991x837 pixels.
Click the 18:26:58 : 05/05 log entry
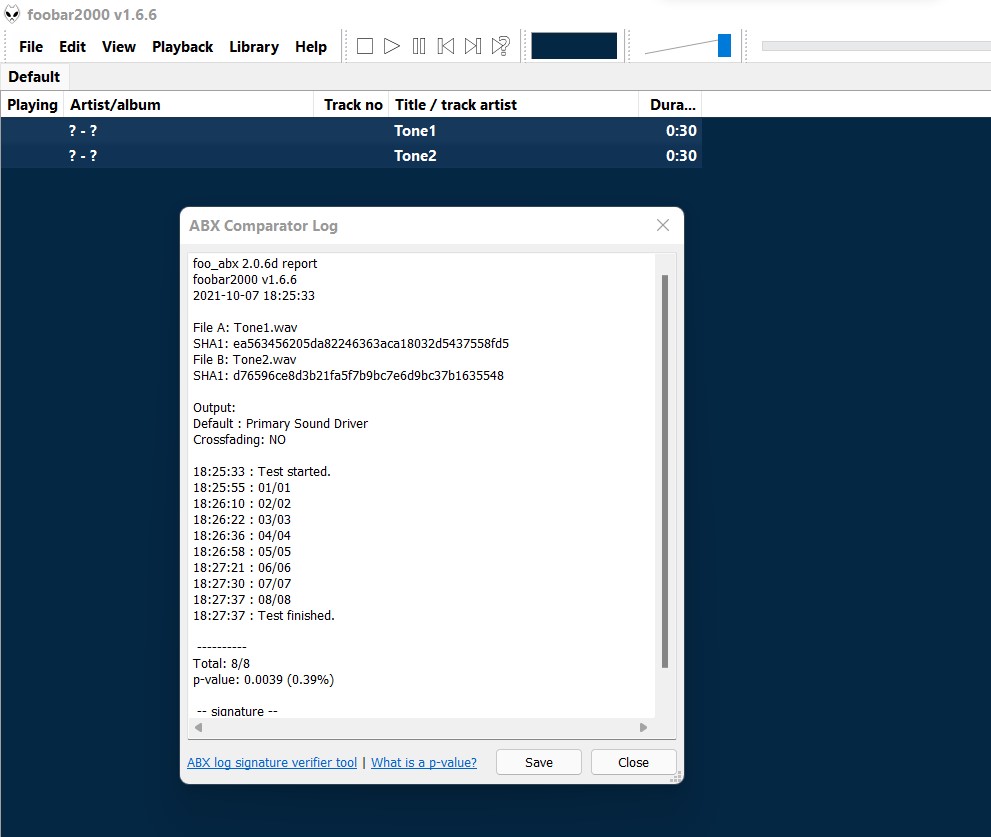pyautogui.click(x=242, y=552)
